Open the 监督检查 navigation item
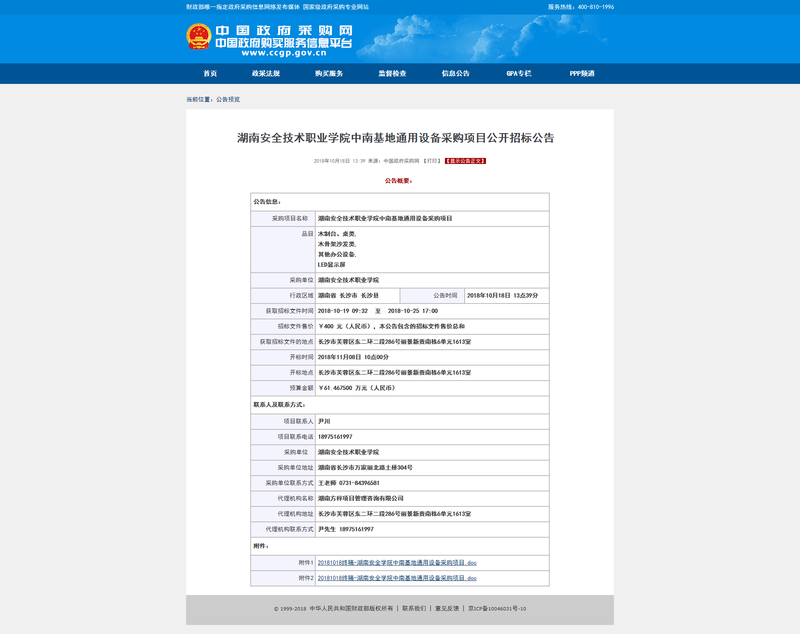Screen dimensions: 800x634 click(392, 73)
